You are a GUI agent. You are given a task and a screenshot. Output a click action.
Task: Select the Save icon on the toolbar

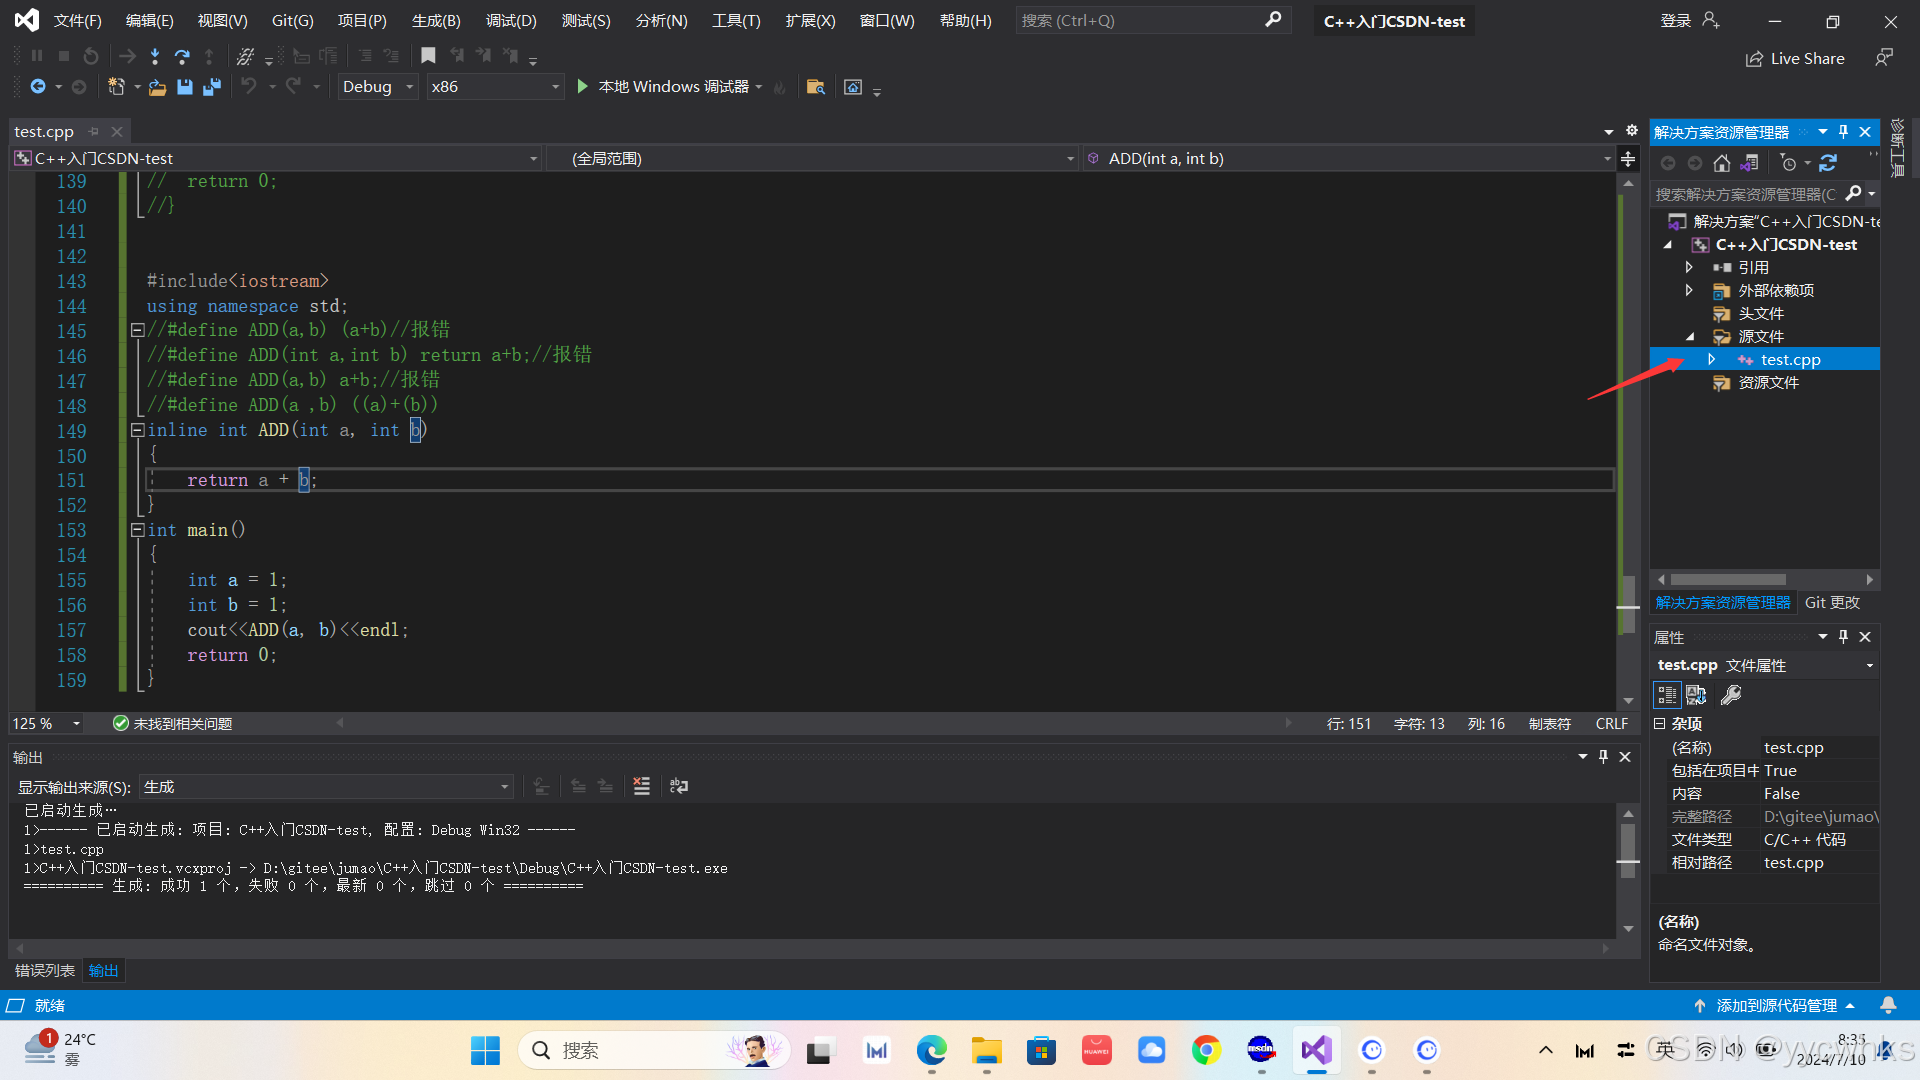click(x=185, y=87)
